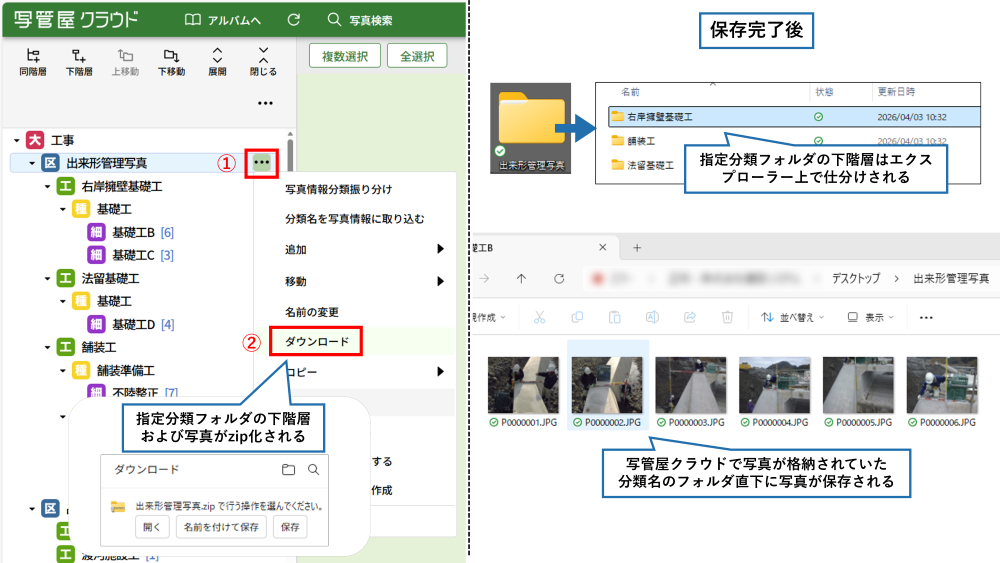The height and width of the screenshot is (563, 1000).
Task: Click the 展開 expand-all icon
Action: pyautogui.click(x=217, y=56)
